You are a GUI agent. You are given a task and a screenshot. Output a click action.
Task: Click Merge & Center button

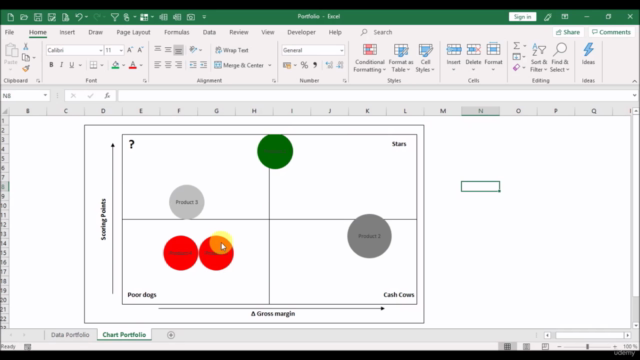(x=239, y=65)
